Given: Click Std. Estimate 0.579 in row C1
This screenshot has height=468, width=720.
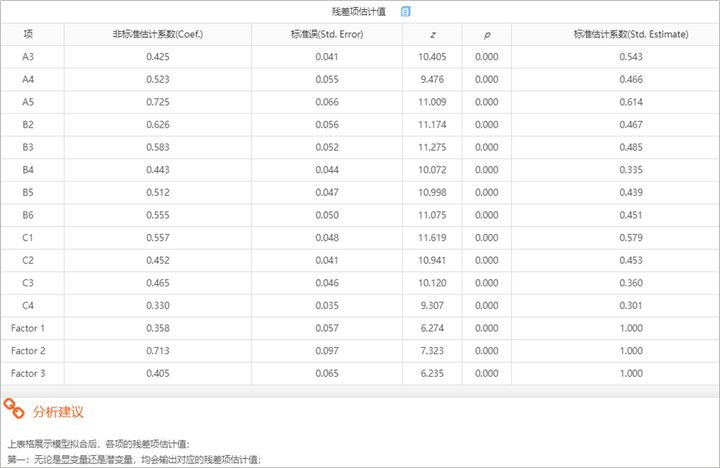Looking at the screenshot, I should (x=631, y=237).
